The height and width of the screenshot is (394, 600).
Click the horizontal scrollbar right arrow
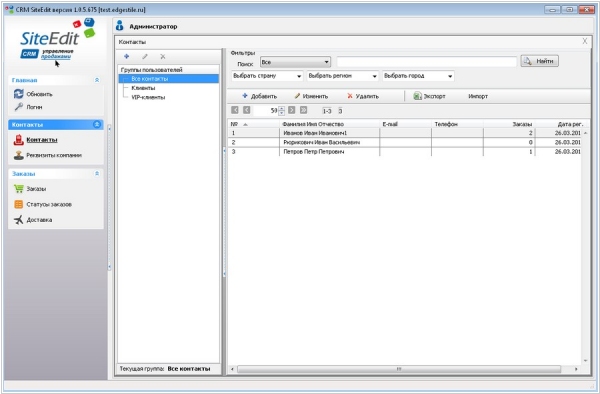tap(576, 369)
